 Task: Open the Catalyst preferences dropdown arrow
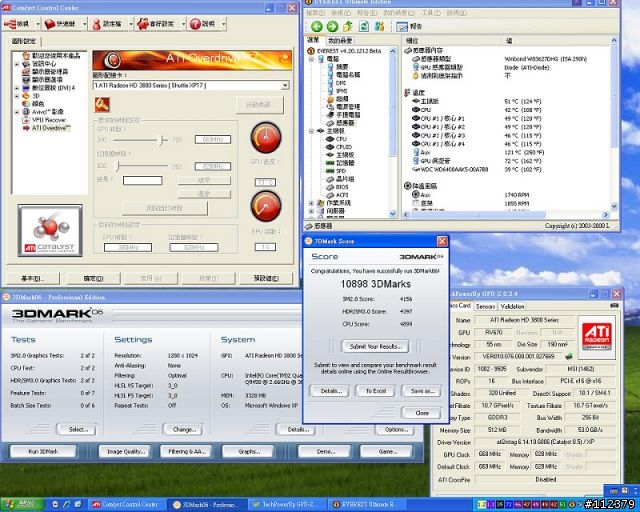pos(183,24)
